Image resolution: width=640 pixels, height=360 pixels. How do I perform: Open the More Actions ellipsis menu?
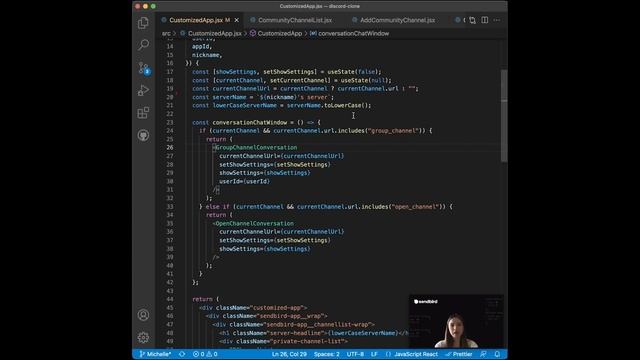497,20
